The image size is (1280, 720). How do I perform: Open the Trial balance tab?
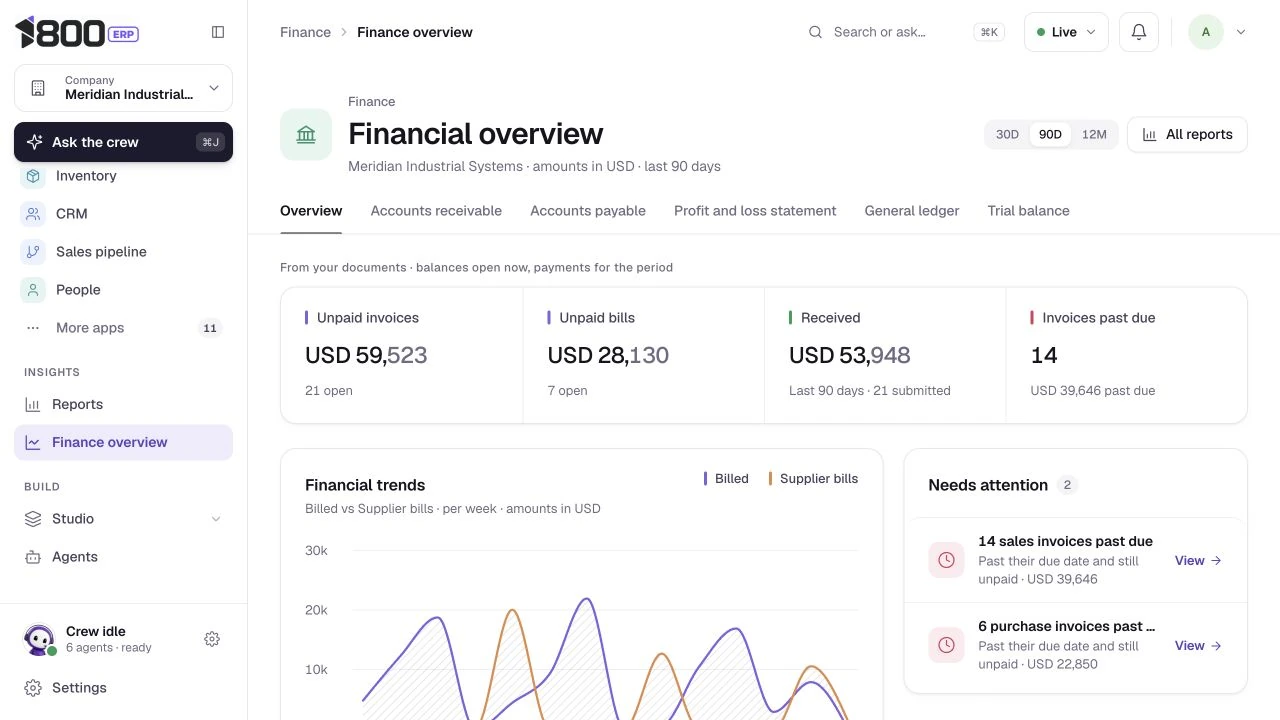pos(1028,211)
